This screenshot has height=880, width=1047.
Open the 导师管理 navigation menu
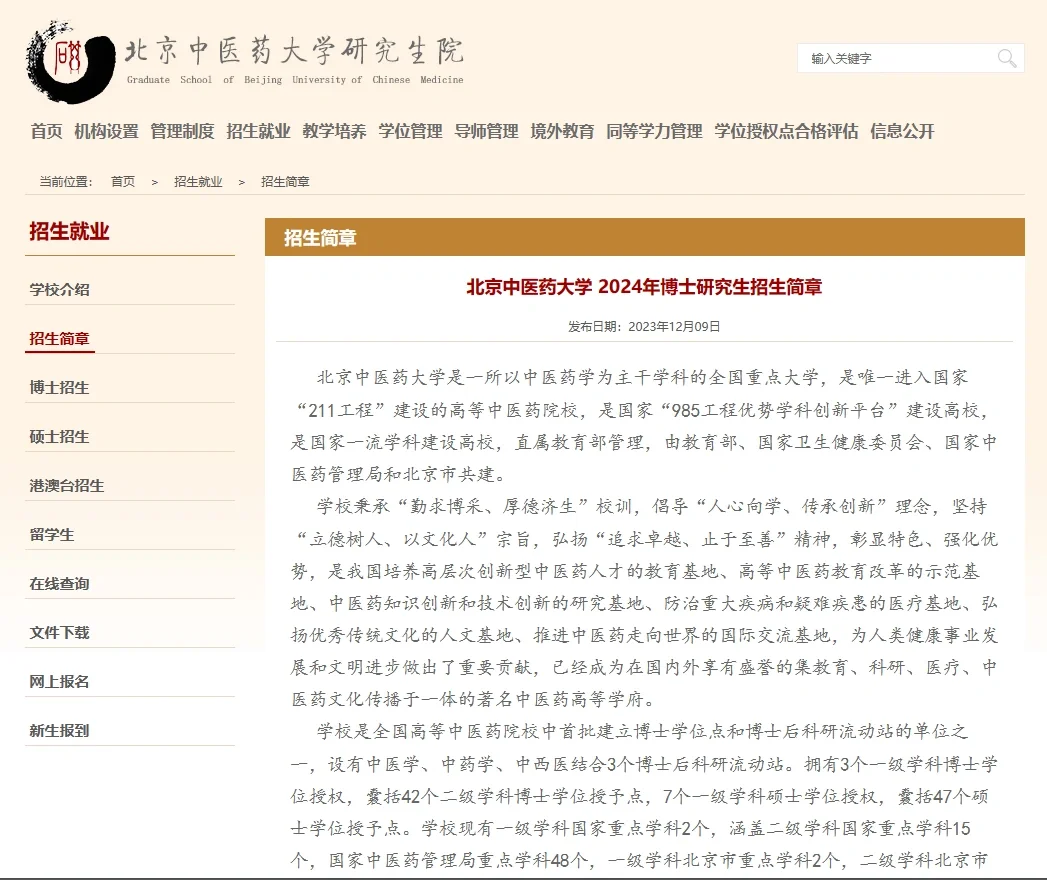[x=487, y=132]
